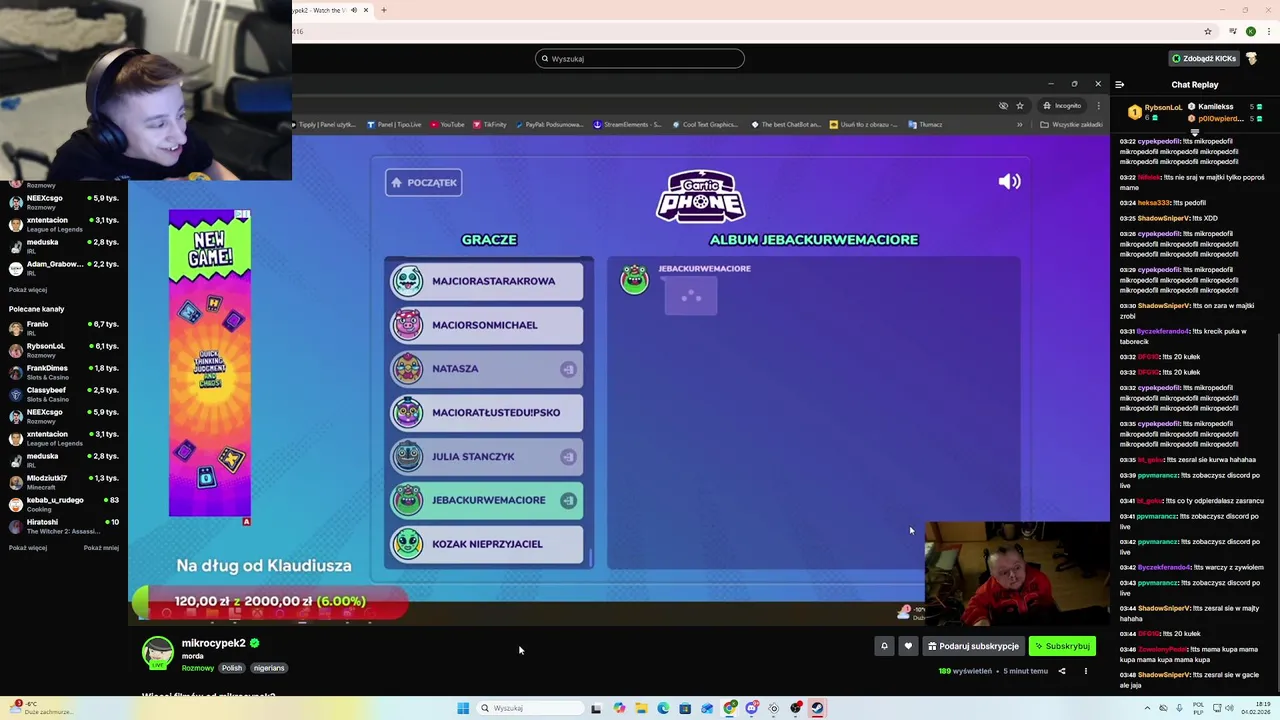The height and width of the screenshot is (720, 1280).
Task: Open Discord from the taskbar
Action: tap(751, 708)
